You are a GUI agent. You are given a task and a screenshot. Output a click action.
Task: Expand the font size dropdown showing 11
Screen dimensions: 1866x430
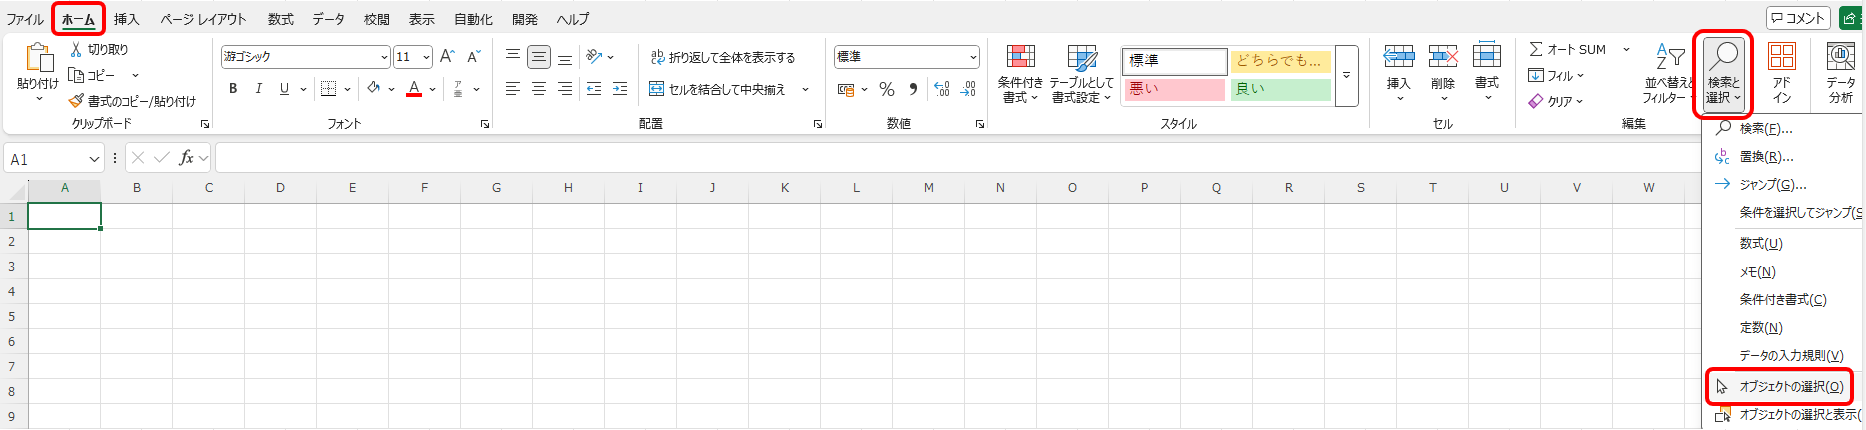(x=426, y=58)
